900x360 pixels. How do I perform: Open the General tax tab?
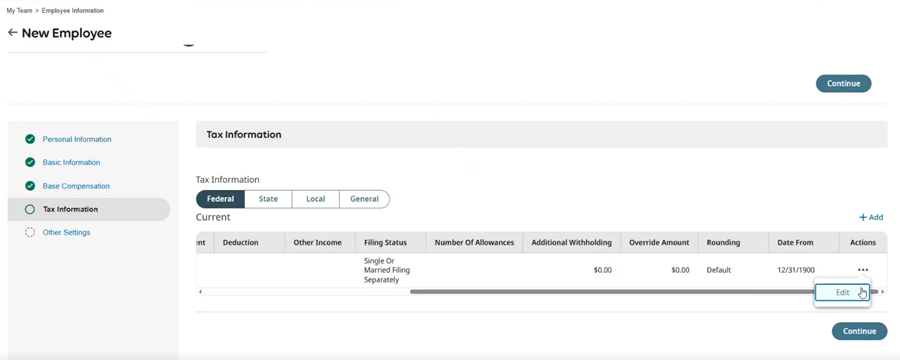click(x=364, y=199)
